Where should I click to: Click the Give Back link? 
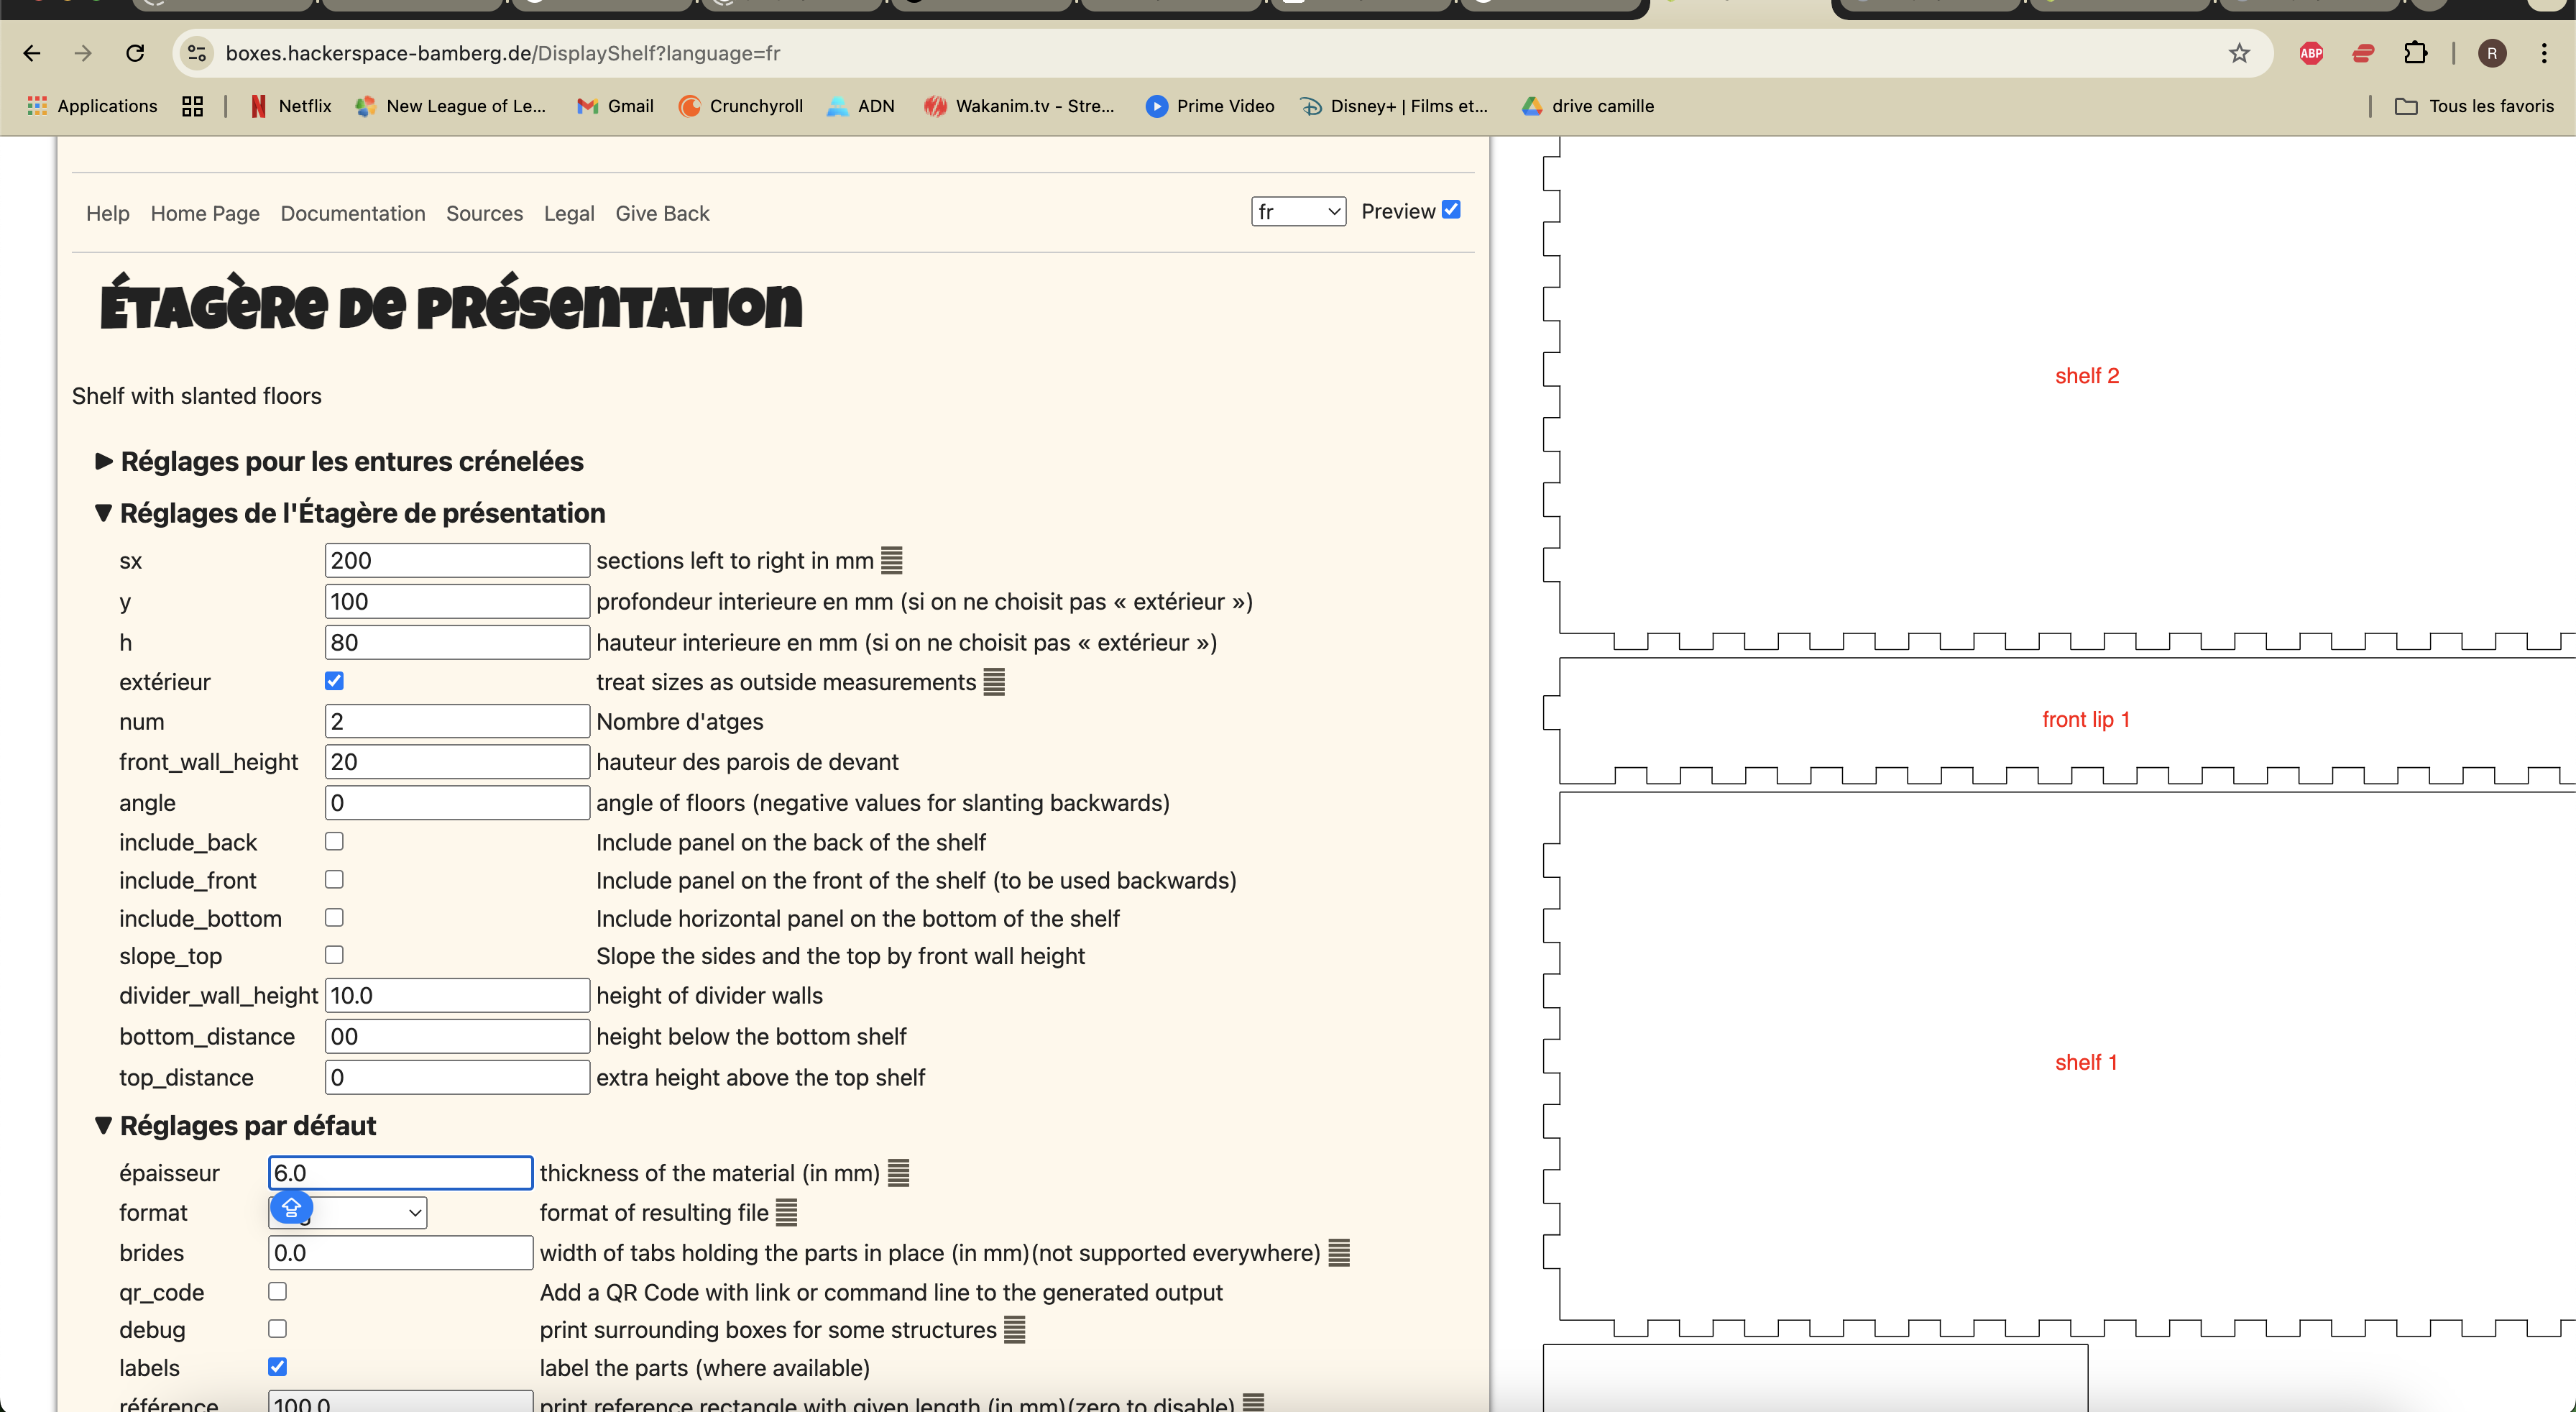(x=662, y=213)
